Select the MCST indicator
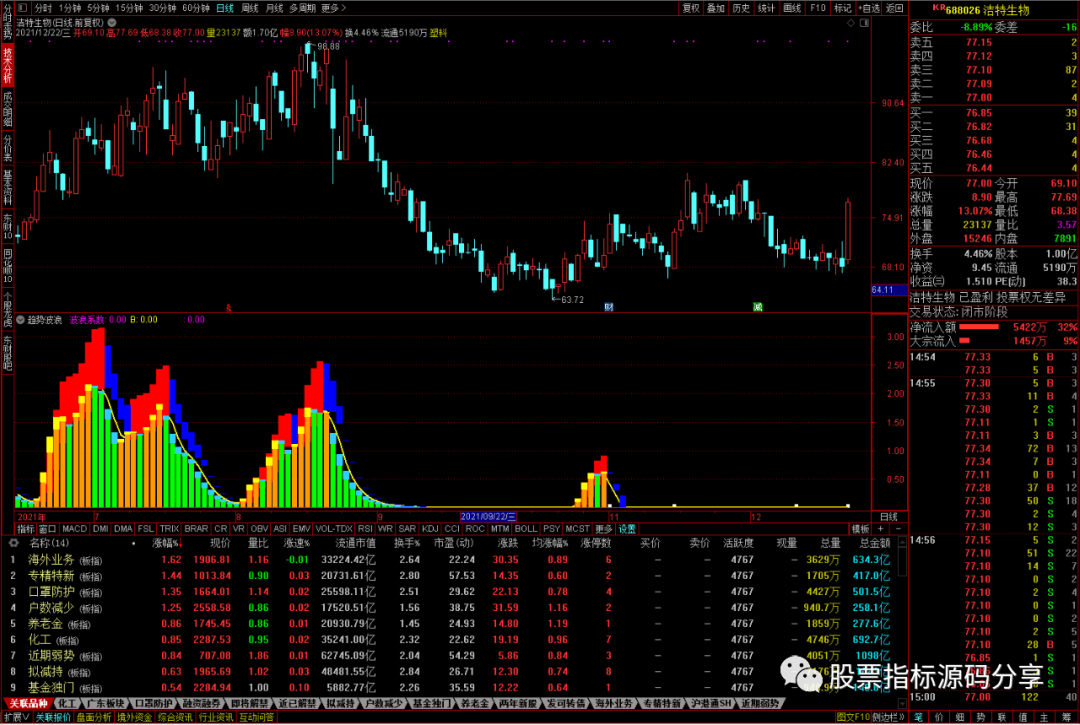This screenshot has width=1080, height=725. click(x=577, y=529)
